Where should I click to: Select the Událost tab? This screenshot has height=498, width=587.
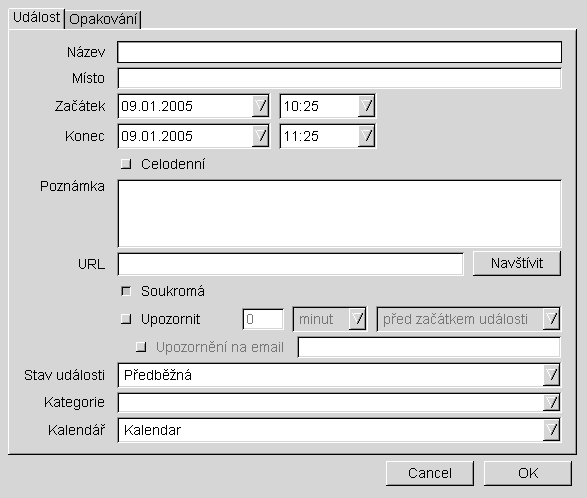pyautogui.click(x=36, y=18)
